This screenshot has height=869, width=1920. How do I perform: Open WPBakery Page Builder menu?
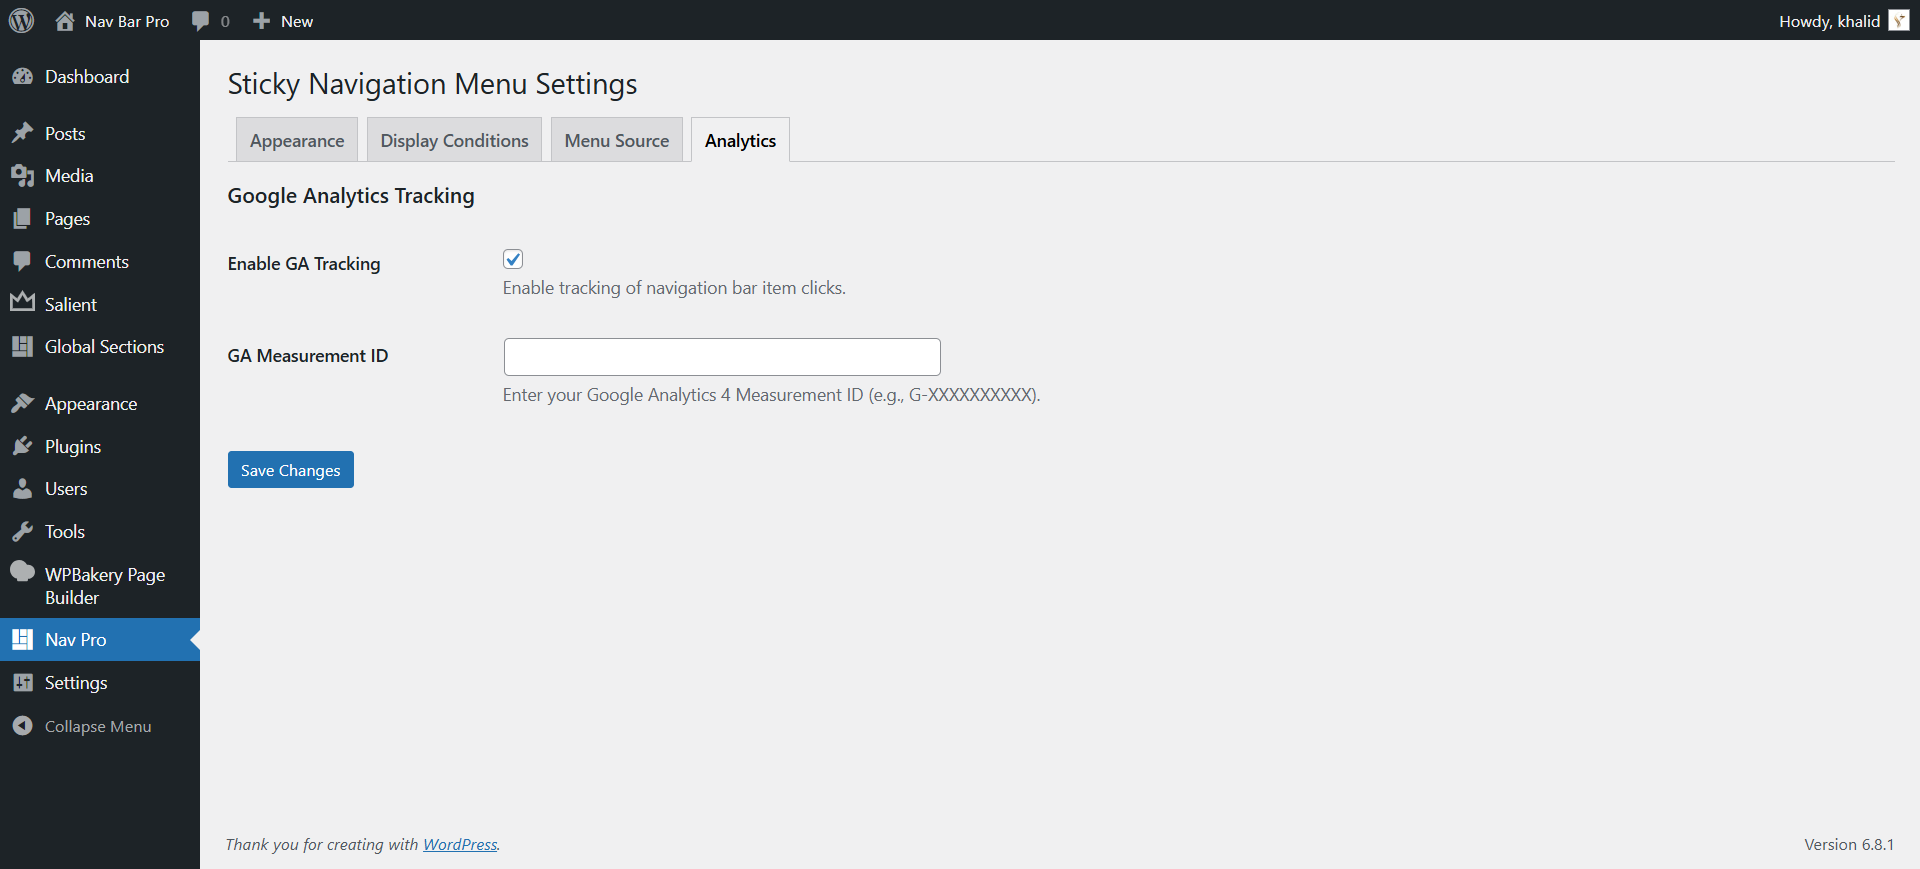pos(100,585)
